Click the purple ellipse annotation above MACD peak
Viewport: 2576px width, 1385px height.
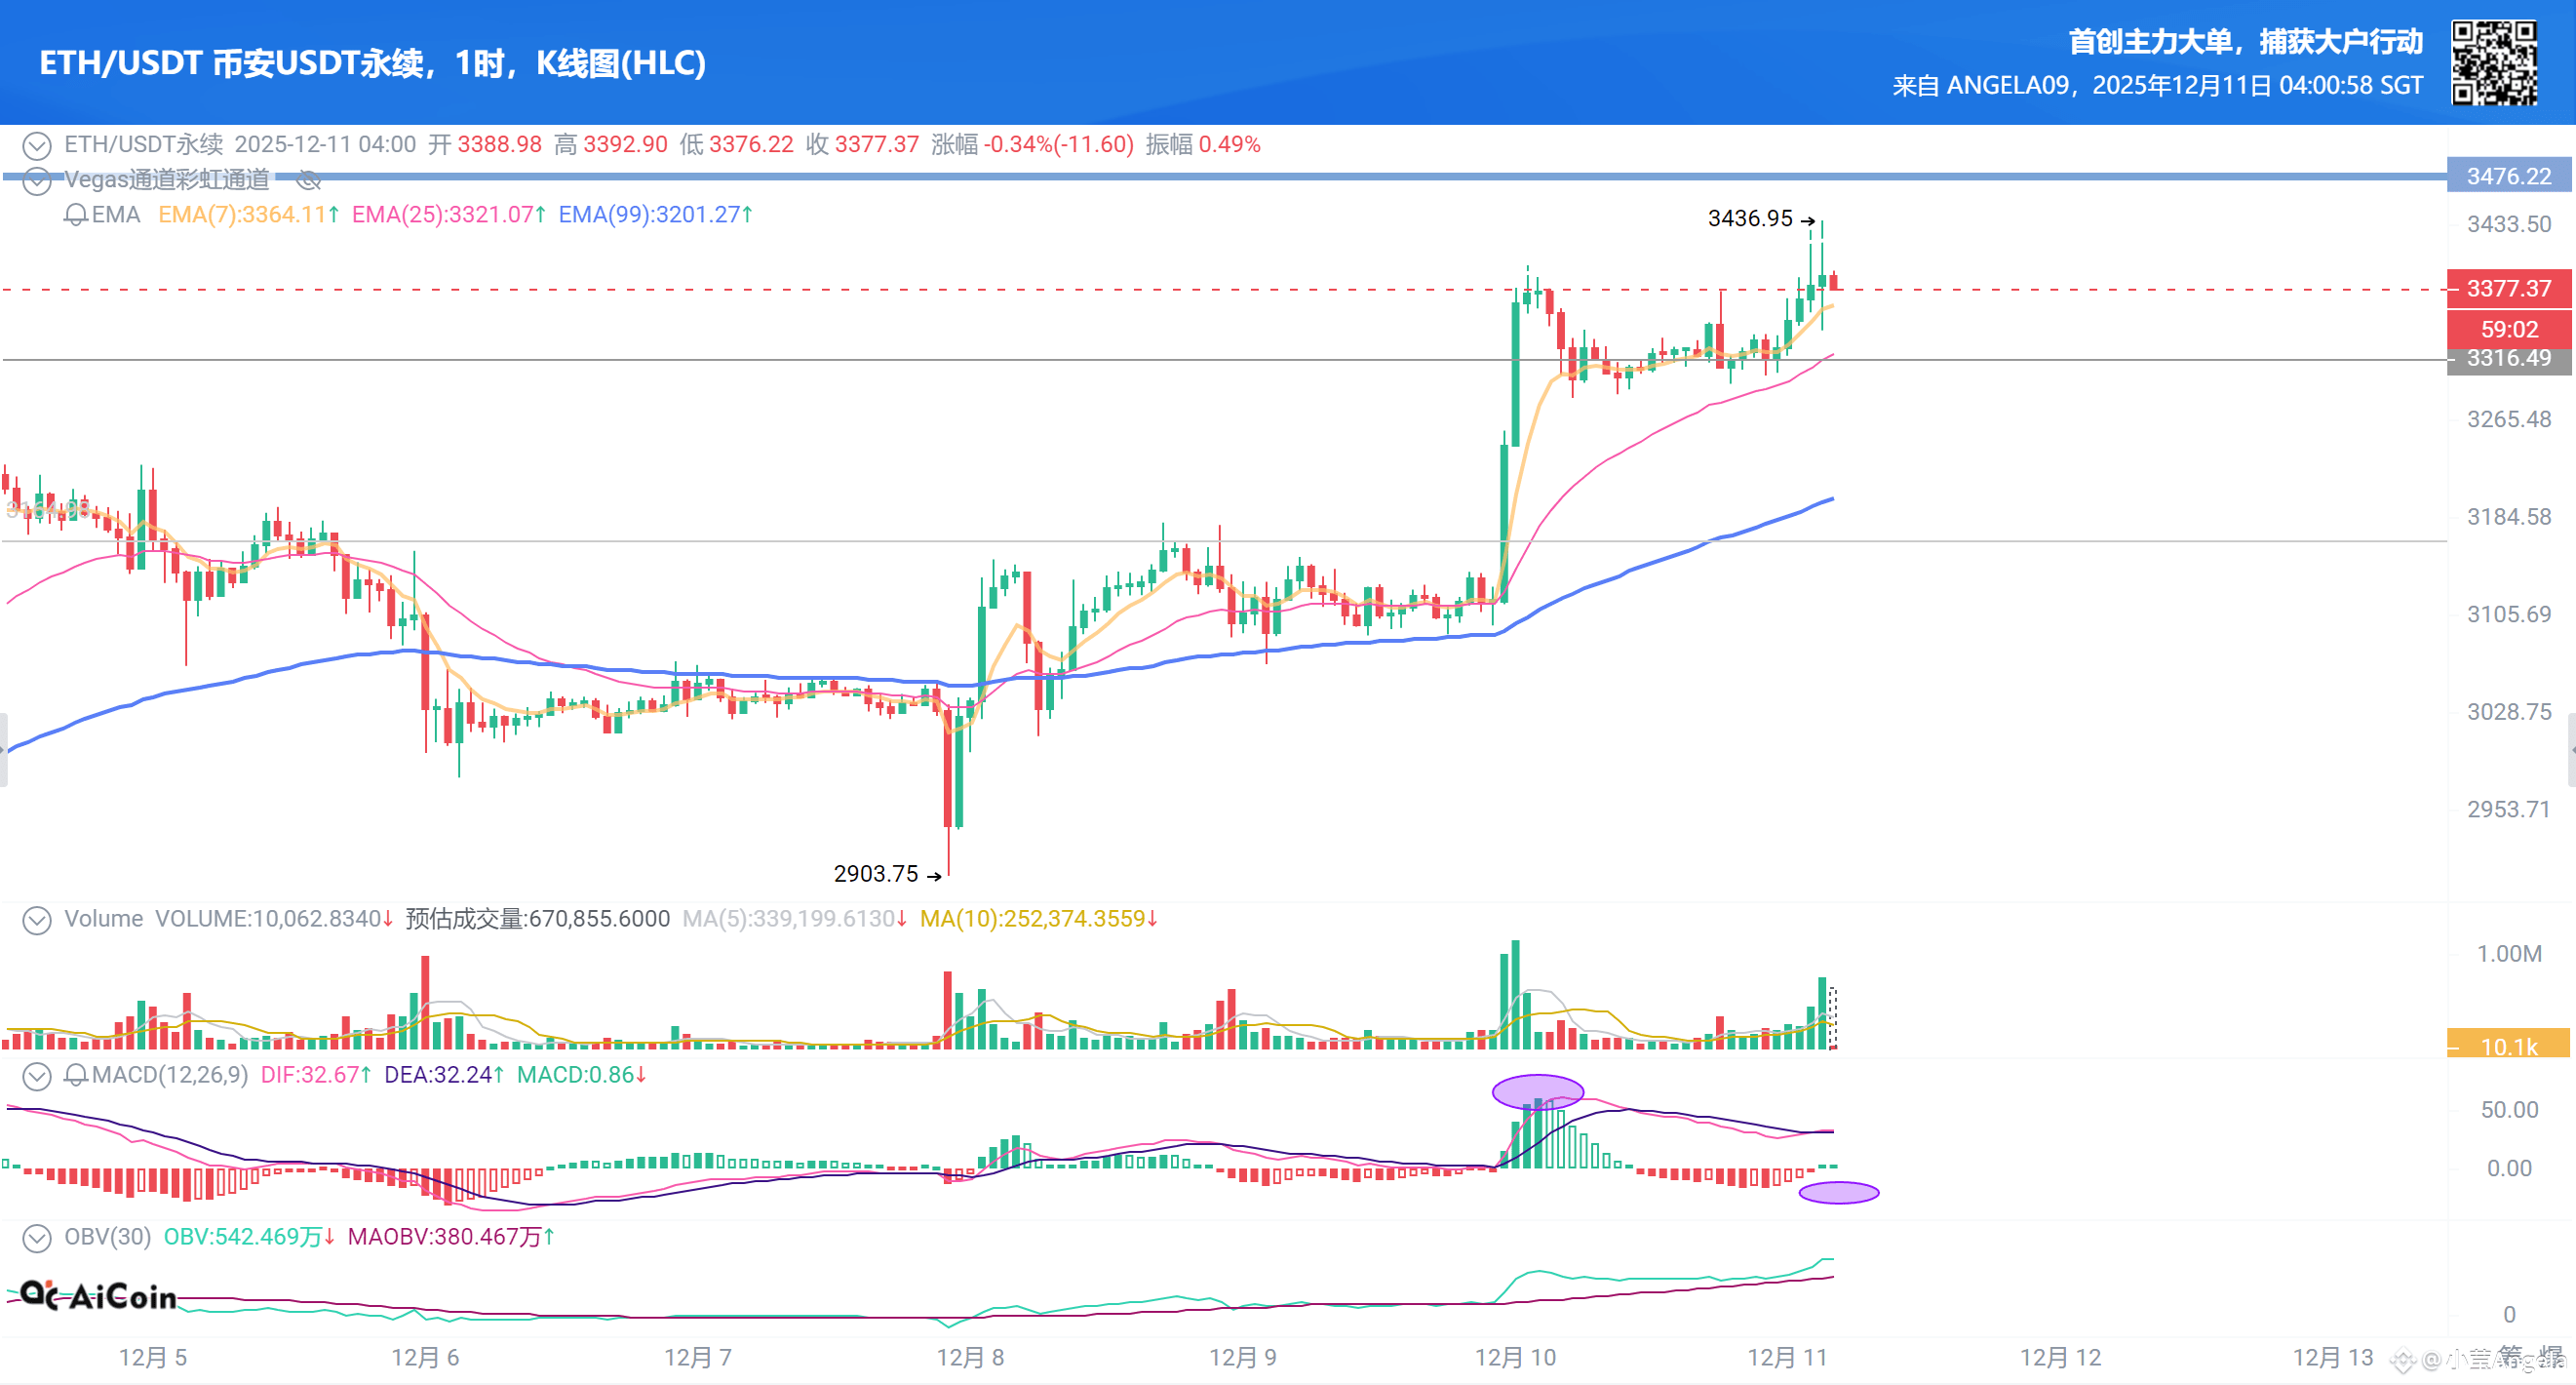[1537, 1092]
